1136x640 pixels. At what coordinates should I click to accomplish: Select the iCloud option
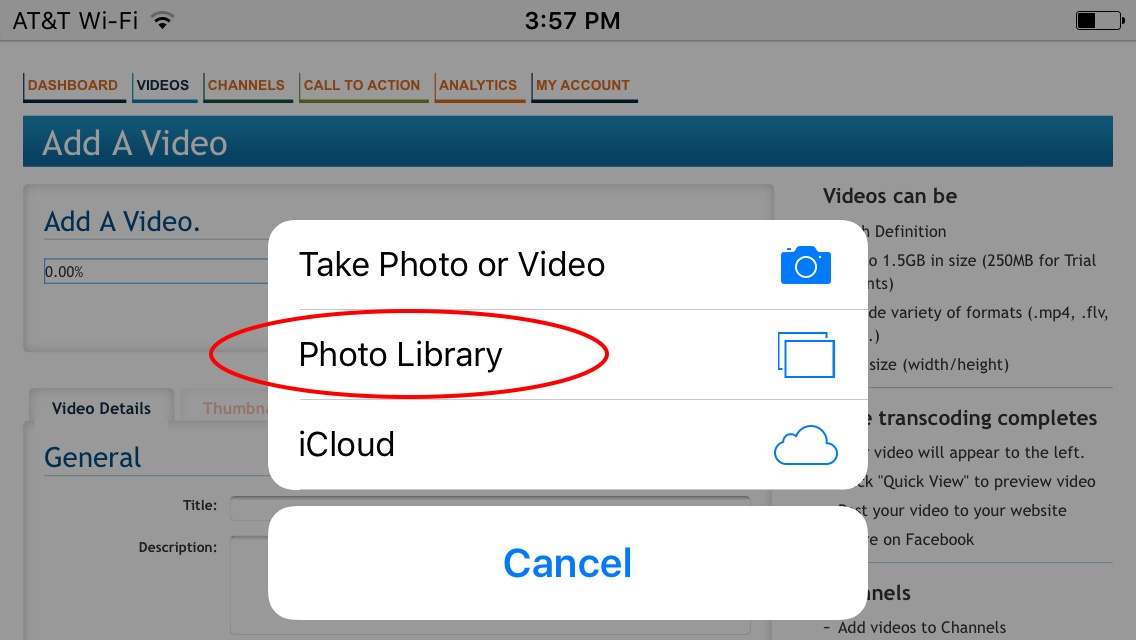(x=568, y=444)
